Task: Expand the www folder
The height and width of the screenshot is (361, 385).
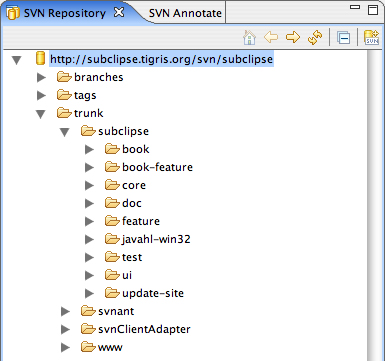Action: 65,347
